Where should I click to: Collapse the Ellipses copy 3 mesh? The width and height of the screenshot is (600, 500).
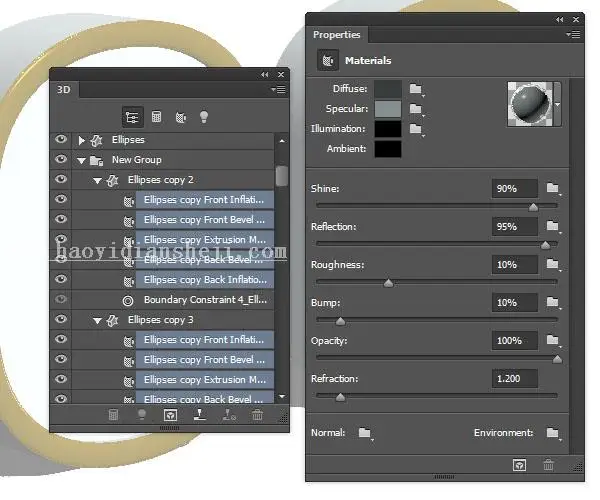point(97,321)
